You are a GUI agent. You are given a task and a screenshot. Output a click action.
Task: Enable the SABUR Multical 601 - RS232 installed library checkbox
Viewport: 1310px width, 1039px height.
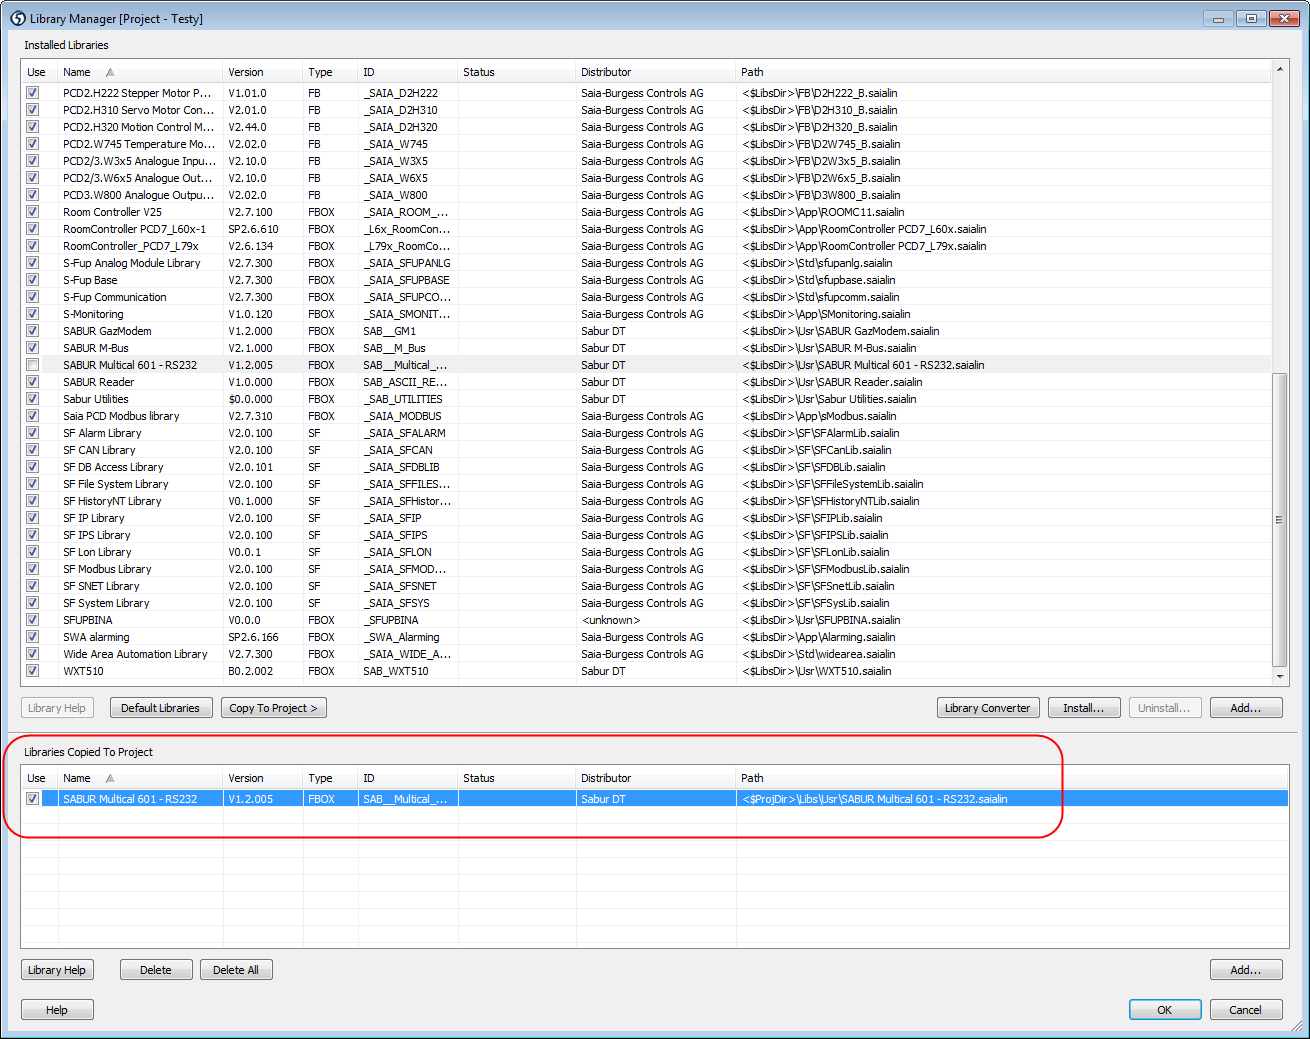[x=33, y=365]
